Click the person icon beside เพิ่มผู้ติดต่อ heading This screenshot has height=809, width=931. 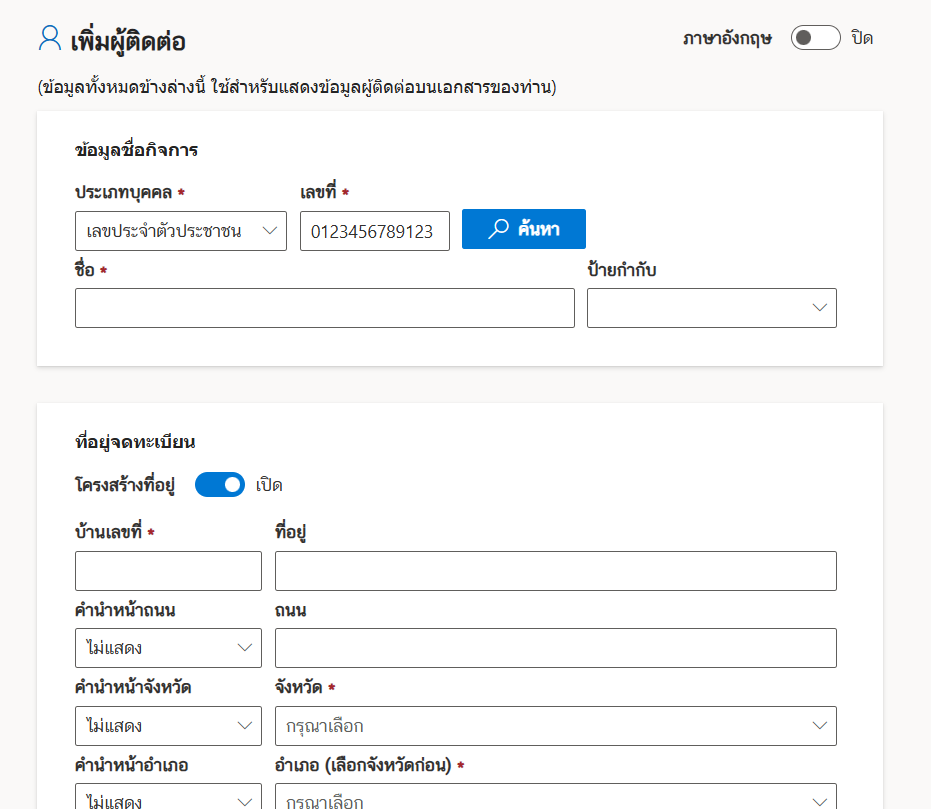tap(49, 39)
